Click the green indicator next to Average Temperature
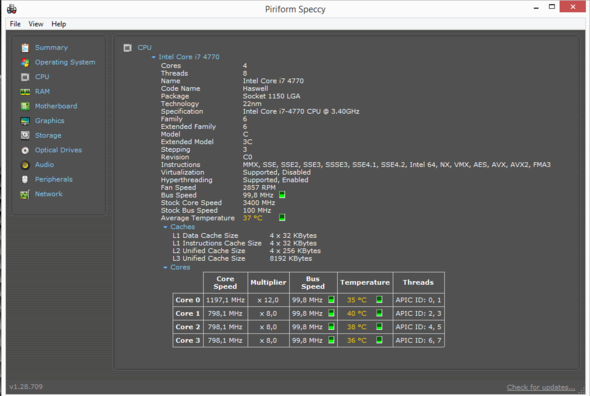This screenshot has width=590, height=396. [282, 218]
